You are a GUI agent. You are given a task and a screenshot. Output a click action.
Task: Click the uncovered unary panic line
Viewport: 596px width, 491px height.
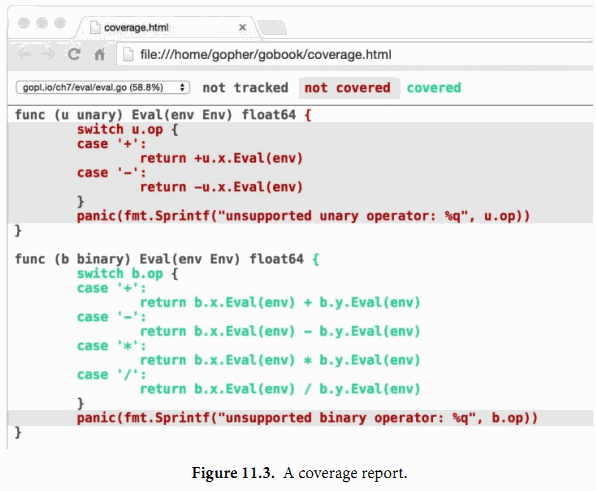point(303,216)
